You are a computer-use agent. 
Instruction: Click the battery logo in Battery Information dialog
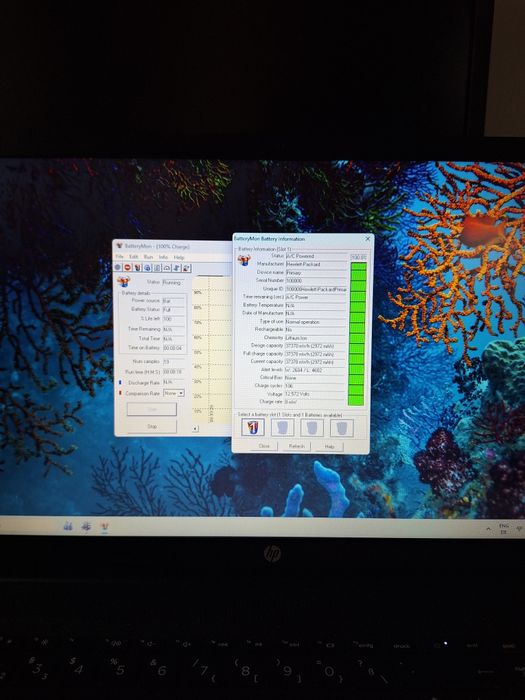(x=244, y=260)
